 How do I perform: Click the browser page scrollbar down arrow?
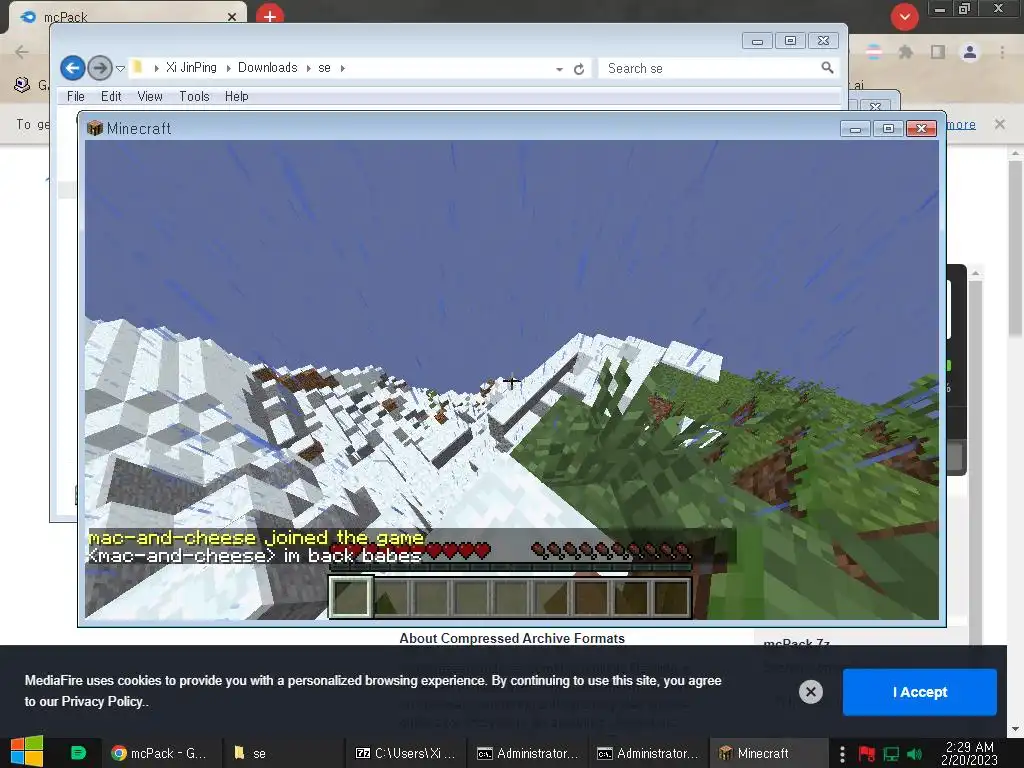click(1014, 729)
